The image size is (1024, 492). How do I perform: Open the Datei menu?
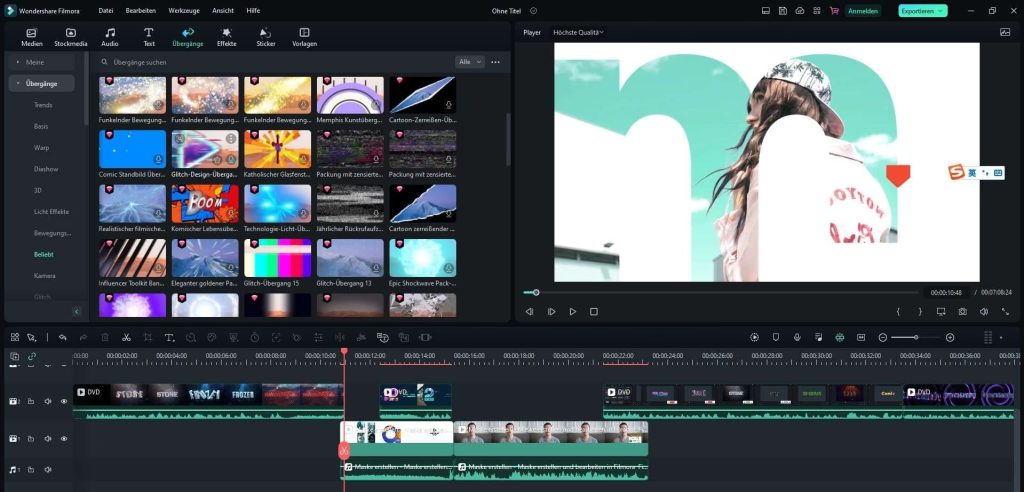(106, 10)
